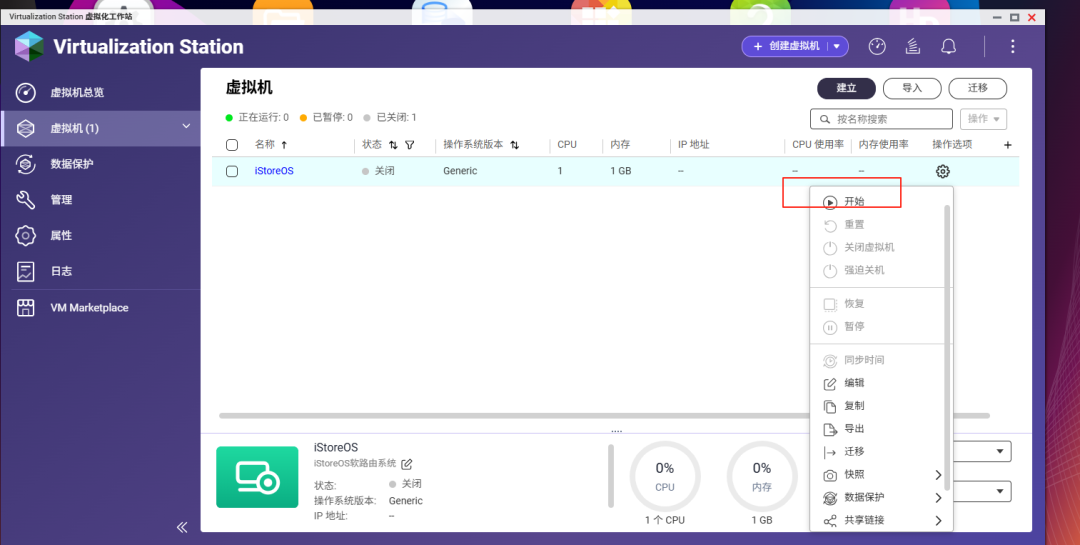Click the 创建虚拟机 button
Screen dimensions: 1080x545
[x=786, y=46]
